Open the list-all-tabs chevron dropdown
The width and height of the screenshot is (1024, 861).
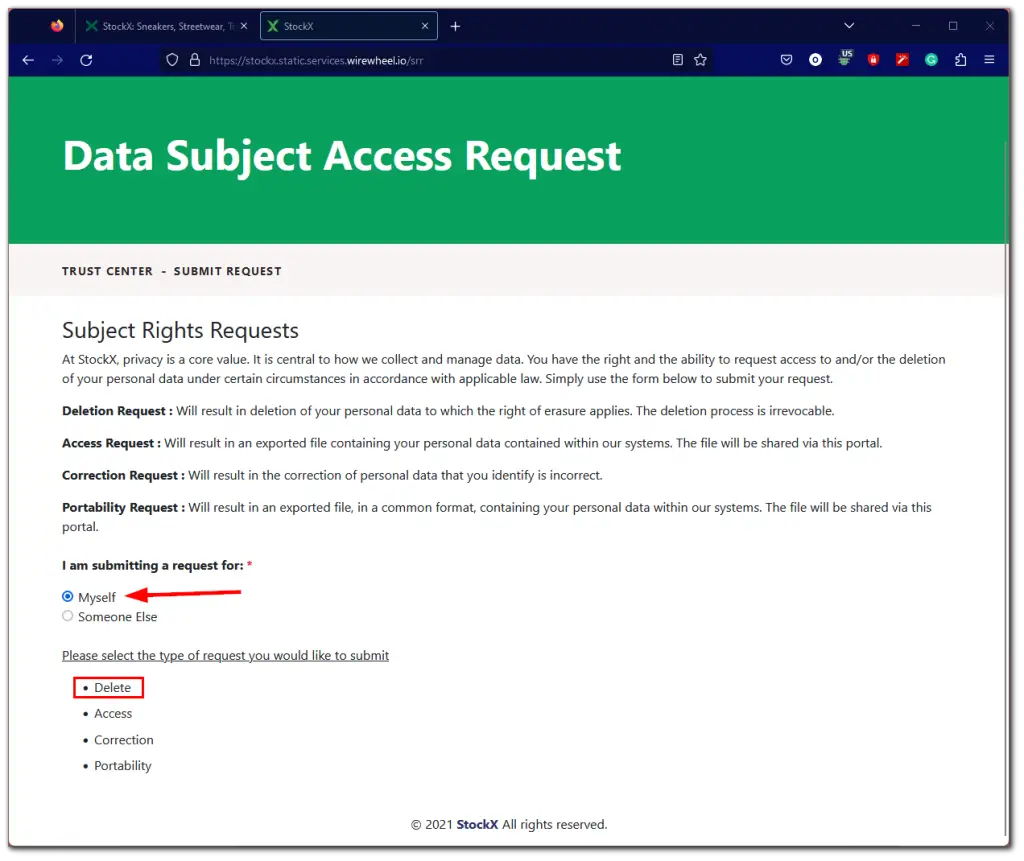pyautogui.click(x=849, y=25)
